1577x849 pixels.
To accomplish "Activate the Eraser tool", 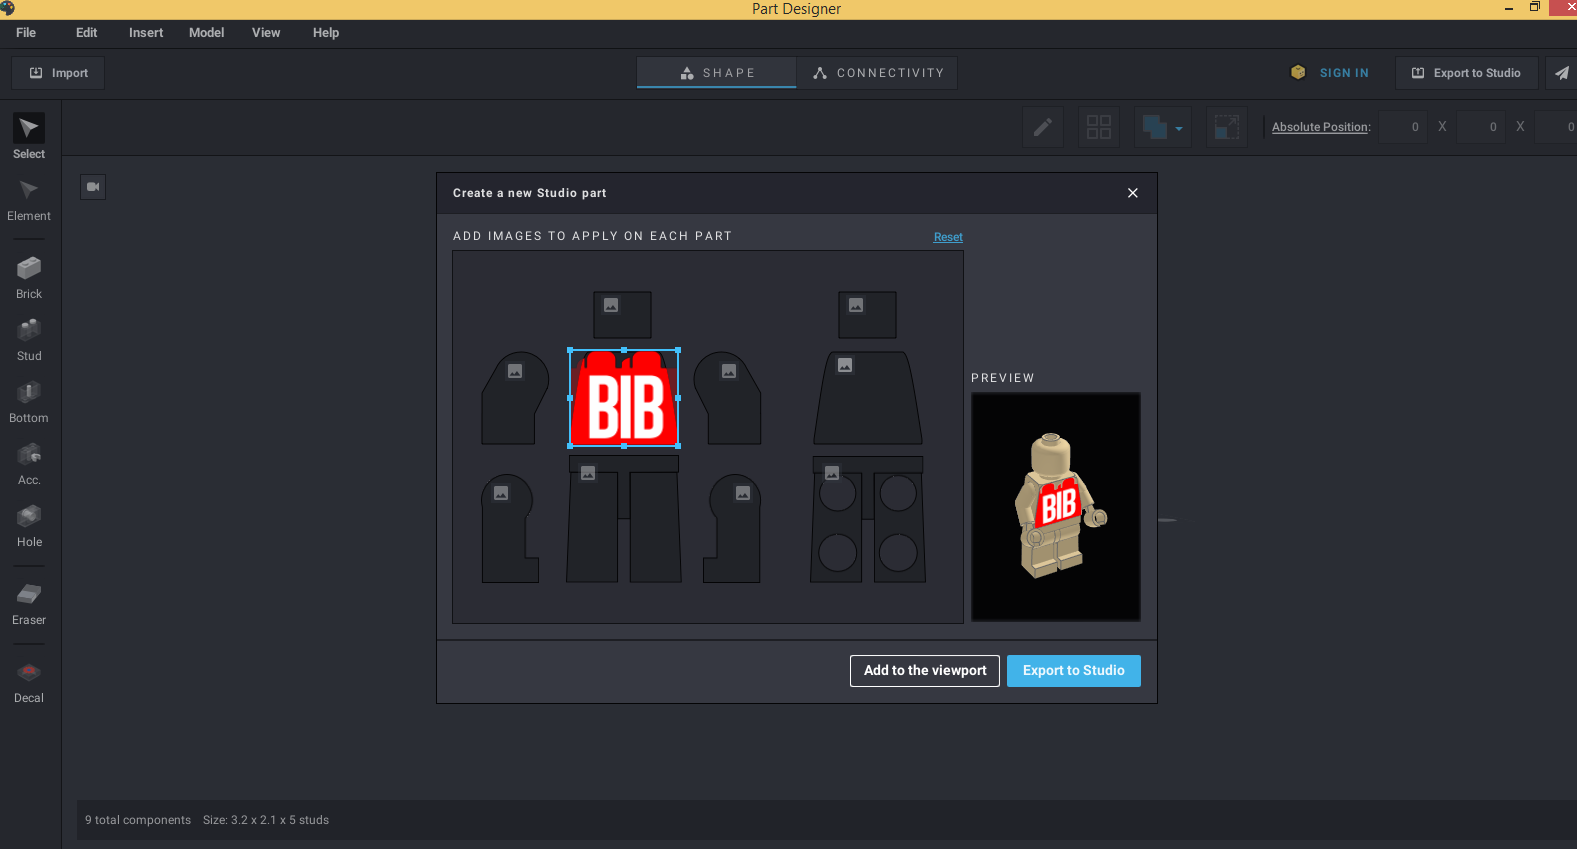I will [29, 604].
